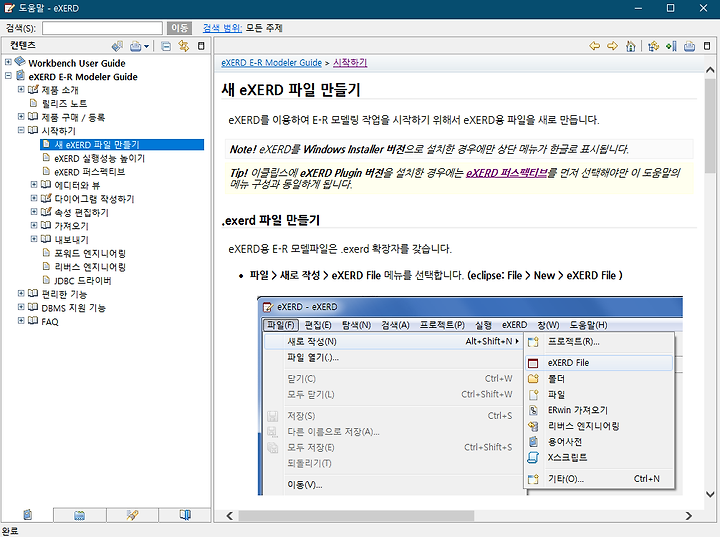Viewport: 720px width, 537px height.
Task: Click the Link with Contents arrows icon
Action: tap(184, 46)
